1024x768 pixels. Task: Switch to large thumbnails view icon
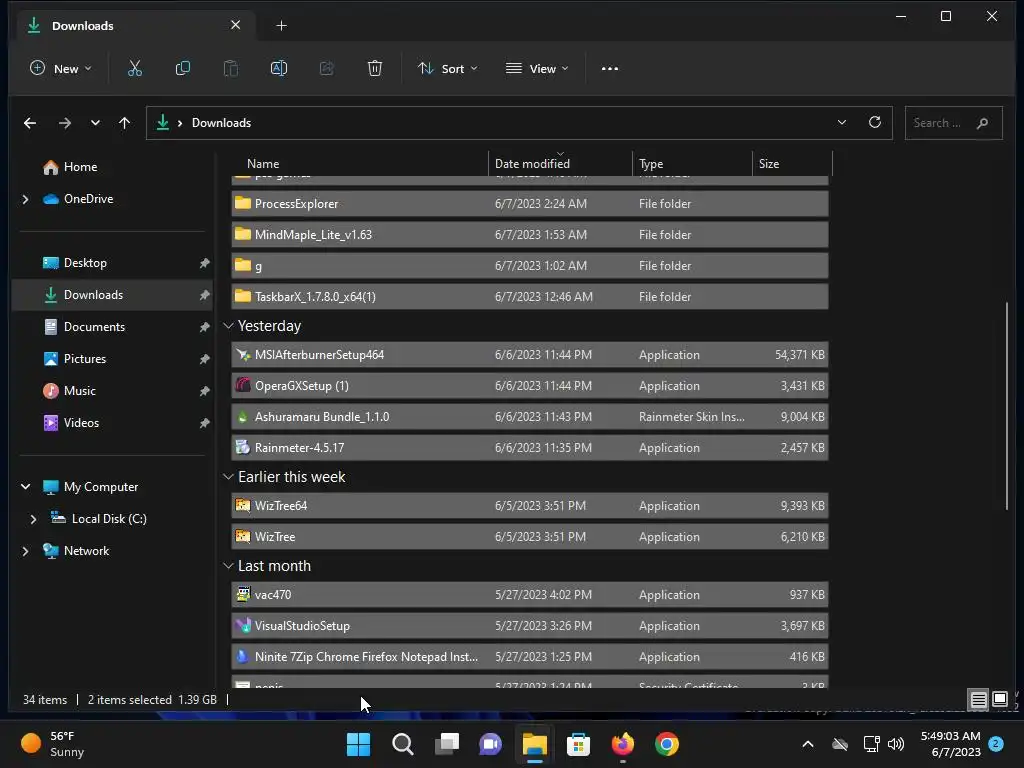click(1000, 699)
